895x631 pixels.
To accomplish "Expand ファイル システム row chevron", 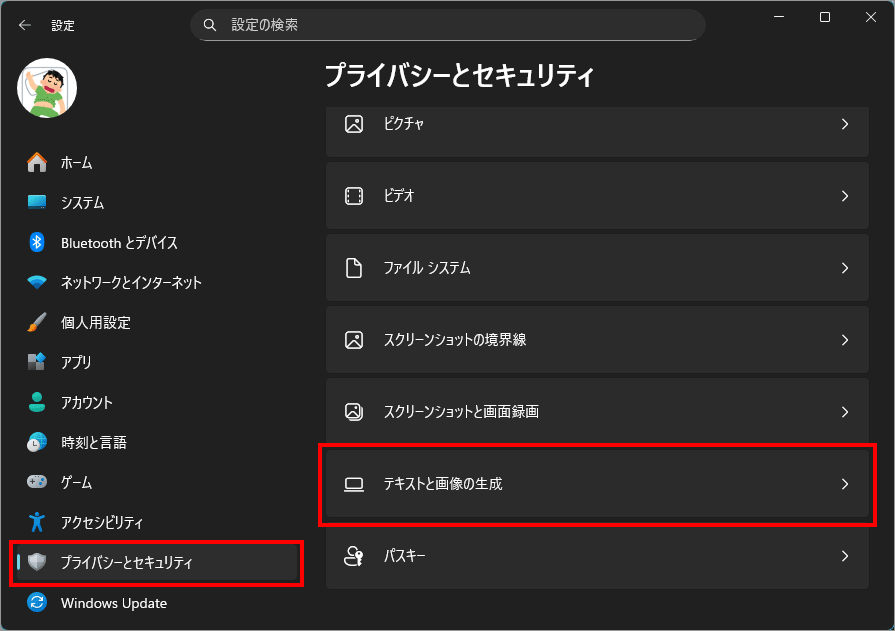I will 844,268.
